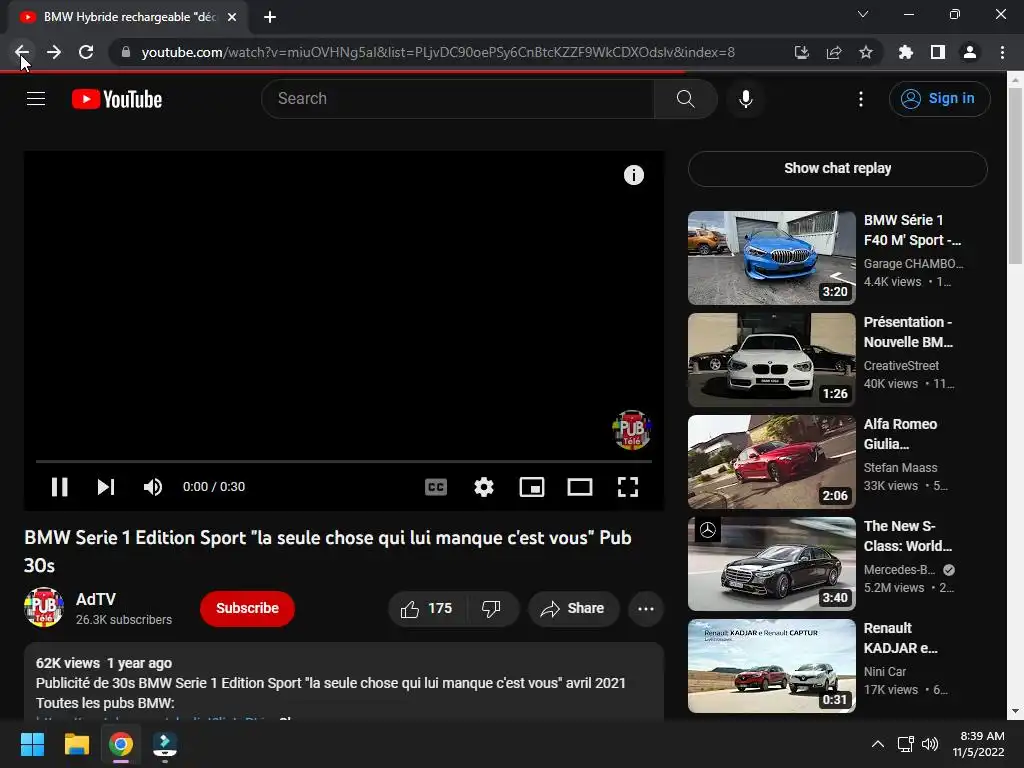Open AdTV channel avatar
The image size is (1024, 768).
[x=44, y=607]
